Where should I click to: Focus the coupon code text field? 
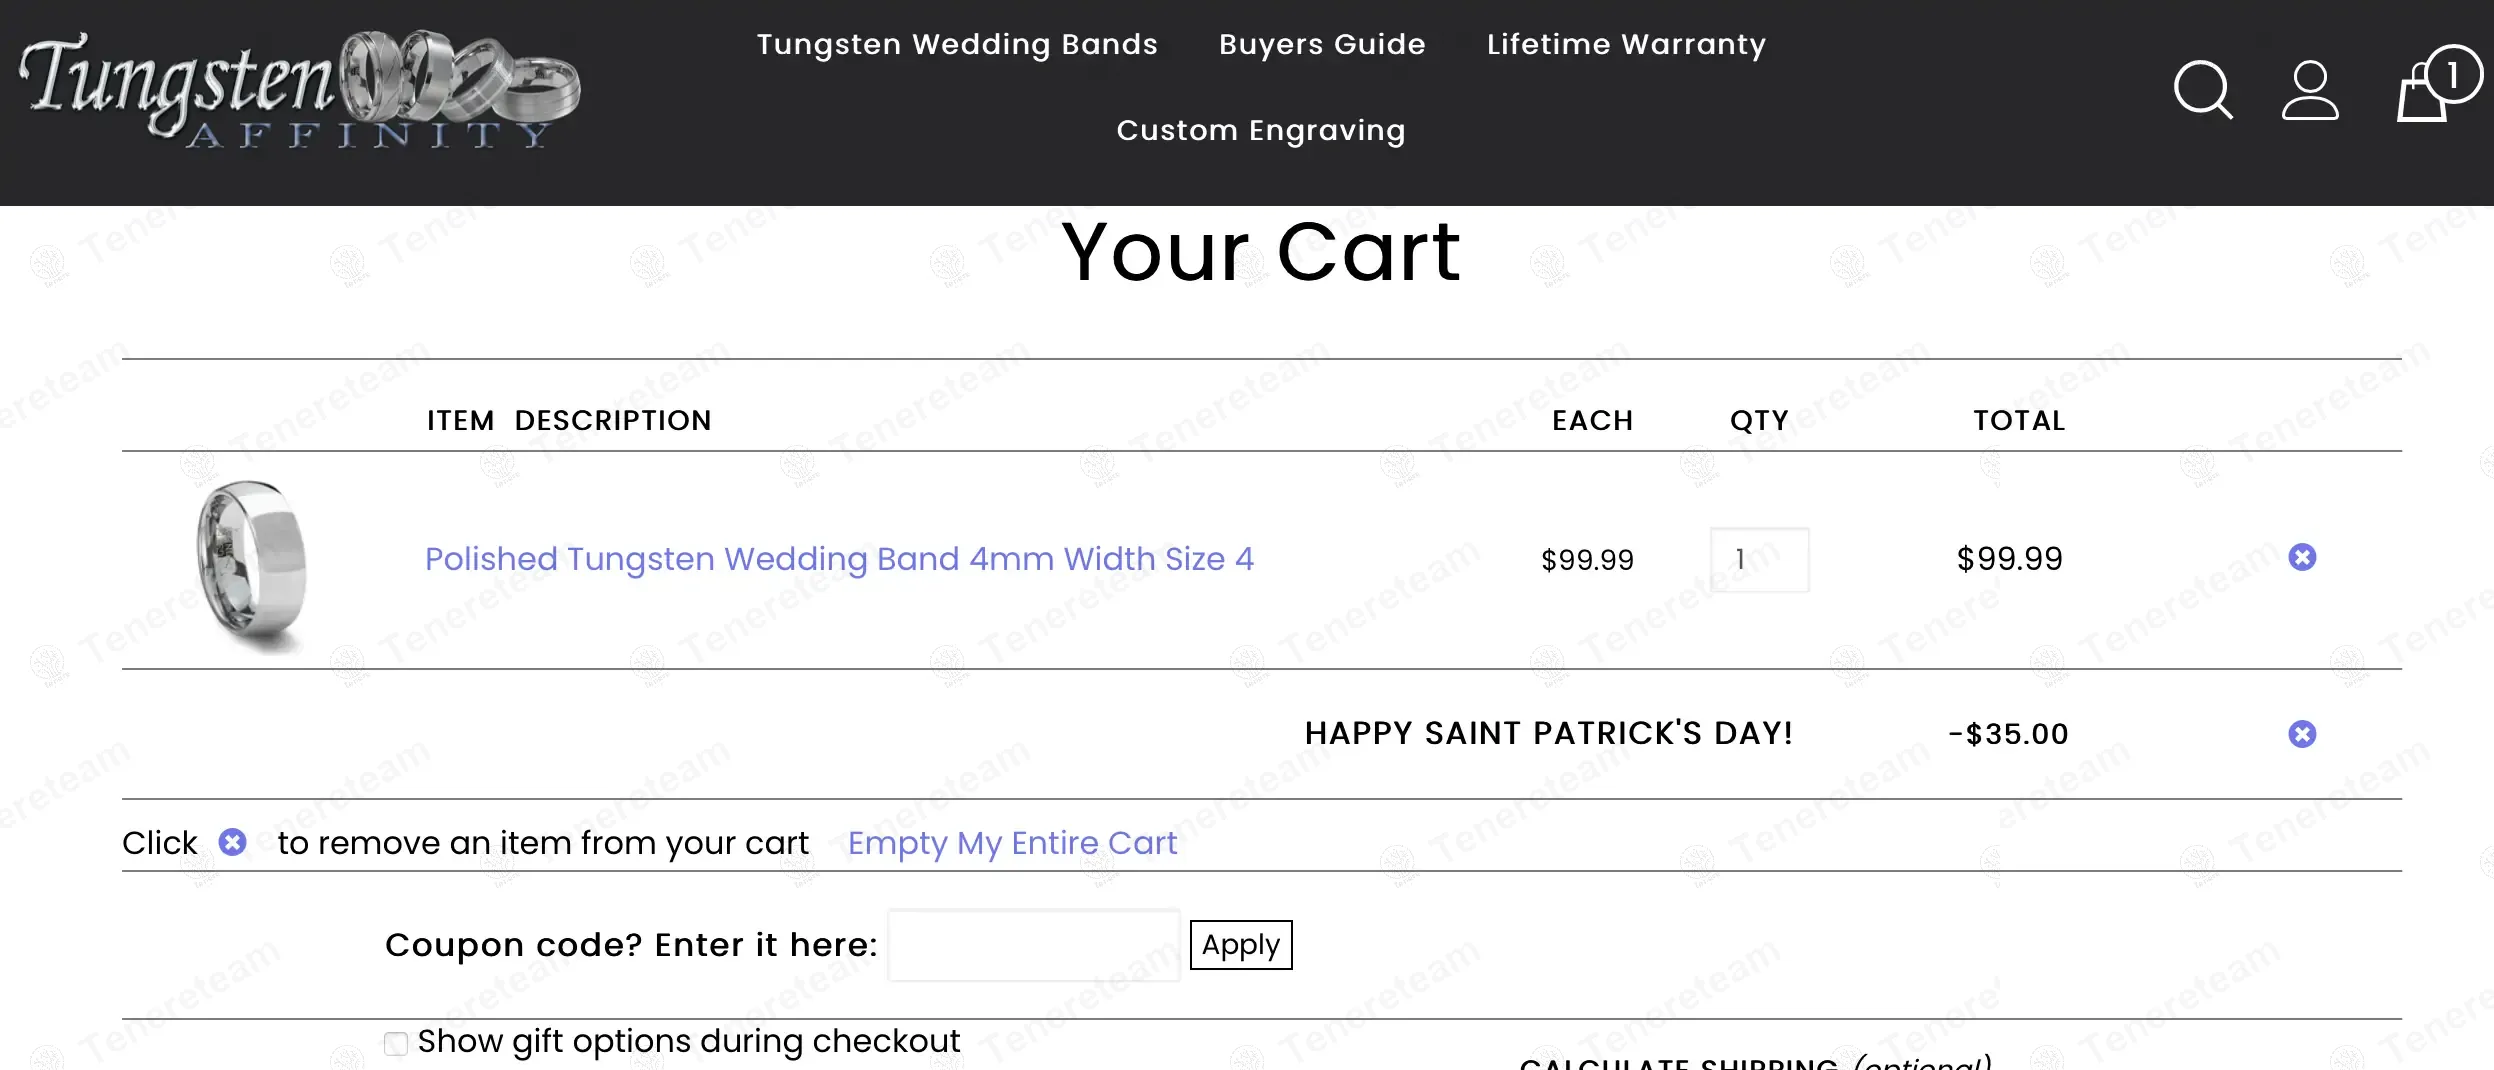pos(1033,945)
